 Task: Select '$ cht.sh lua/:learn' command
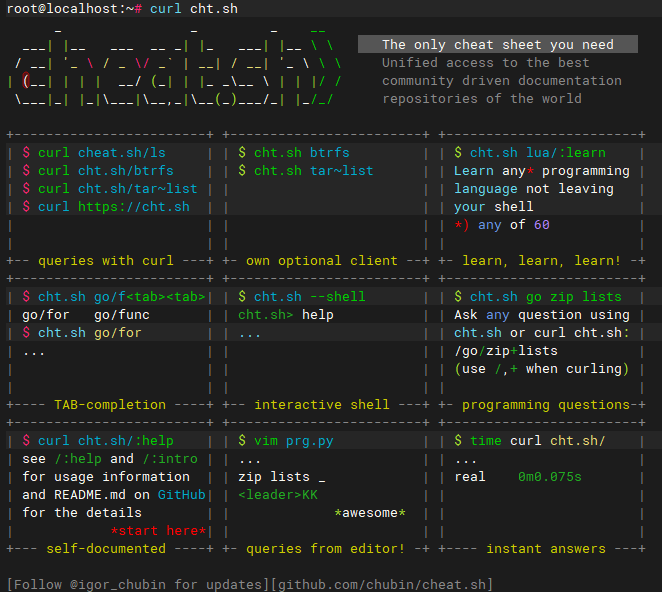530,152
